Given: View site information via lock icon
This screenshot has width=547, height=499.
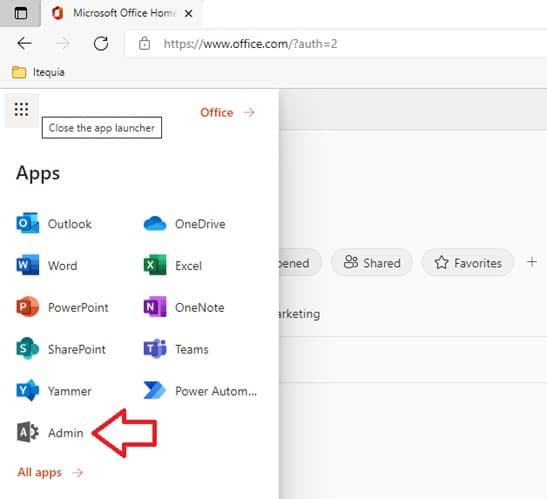Looking at the screenshot, I should (144, 44).
